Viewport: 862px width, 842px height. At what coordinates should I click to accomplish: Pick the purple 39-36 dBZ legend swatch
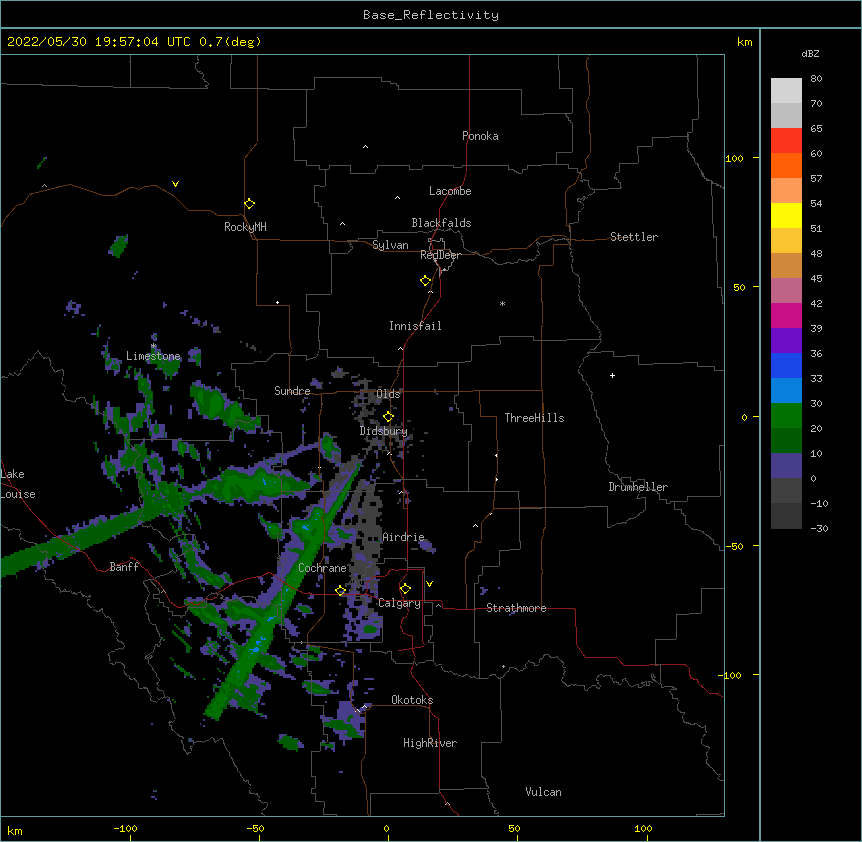(x=786, y=341)
